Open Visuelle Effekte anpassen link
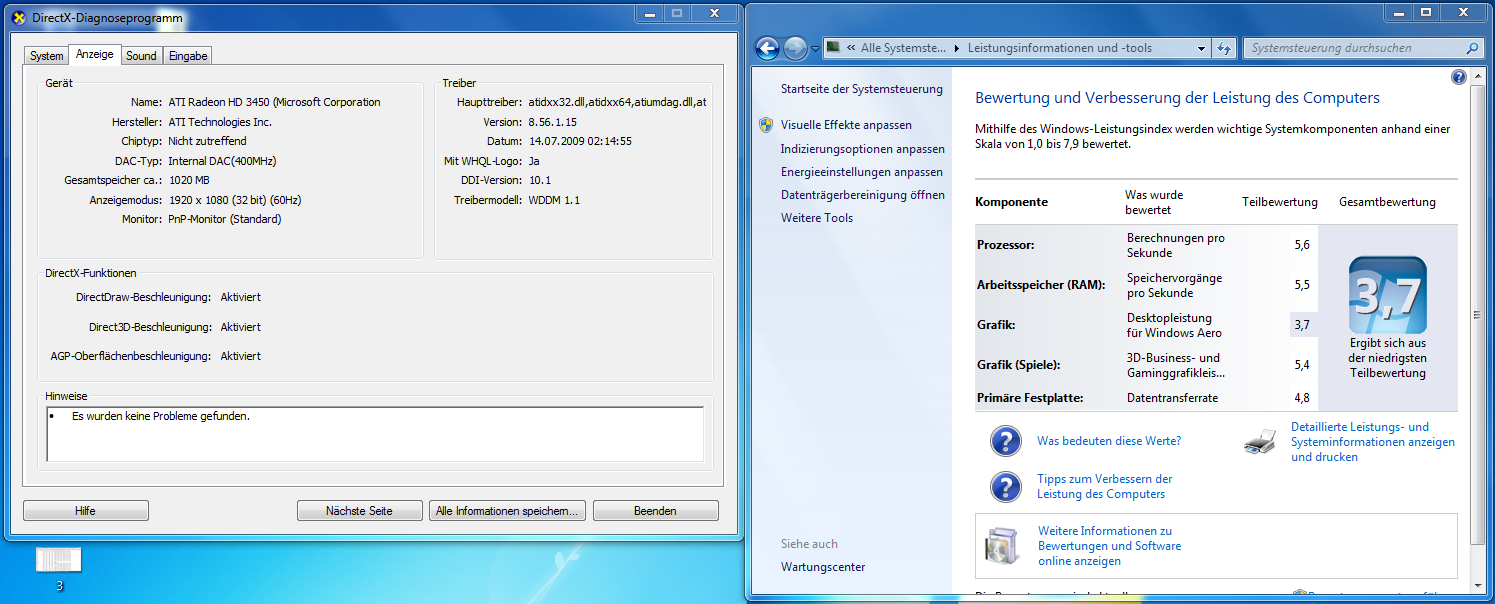This screenshot has height=604, width=1495. click(846, 125)
